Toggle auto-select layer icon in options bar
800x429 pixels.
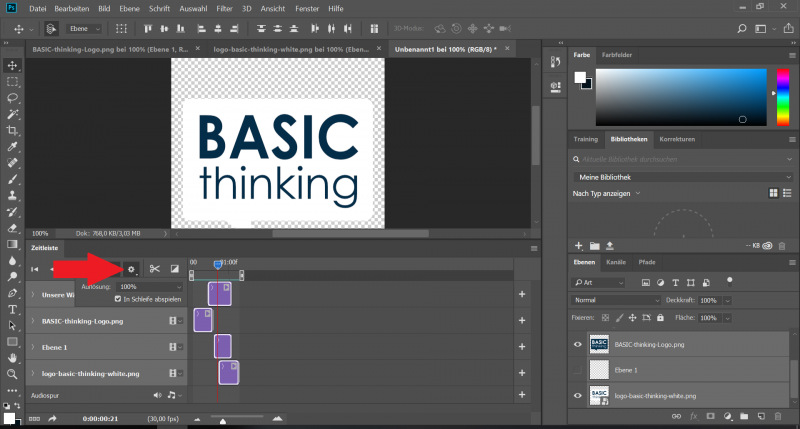[51, 29]
